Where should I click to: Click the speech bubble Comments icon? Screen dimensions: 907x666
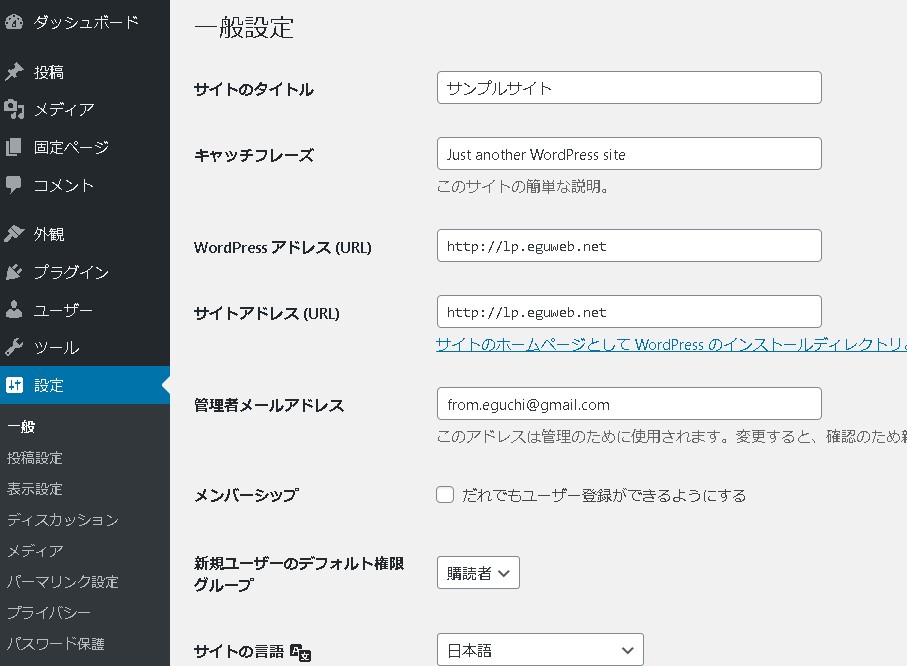coord(14,185)
